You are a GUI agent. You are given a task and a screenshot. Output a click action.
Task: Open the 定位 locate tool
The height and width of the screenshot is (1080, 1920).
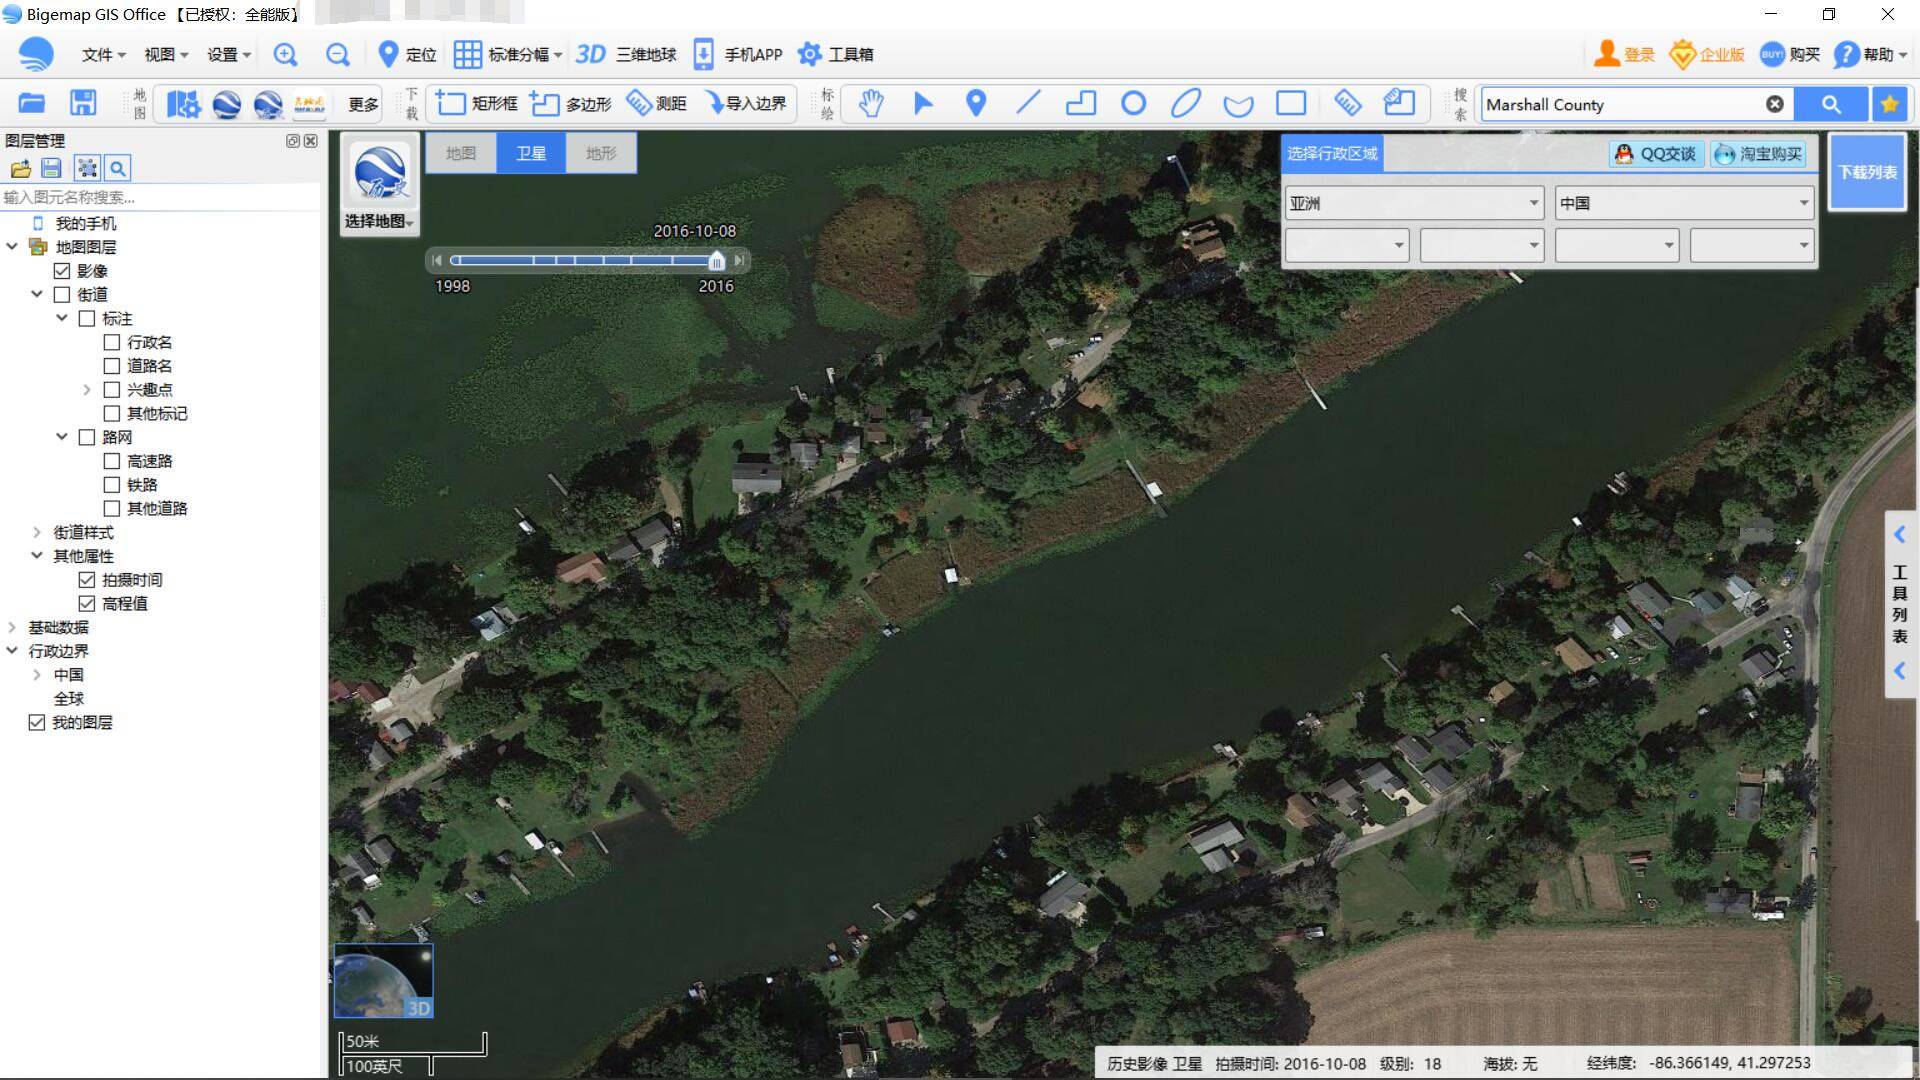406,55
